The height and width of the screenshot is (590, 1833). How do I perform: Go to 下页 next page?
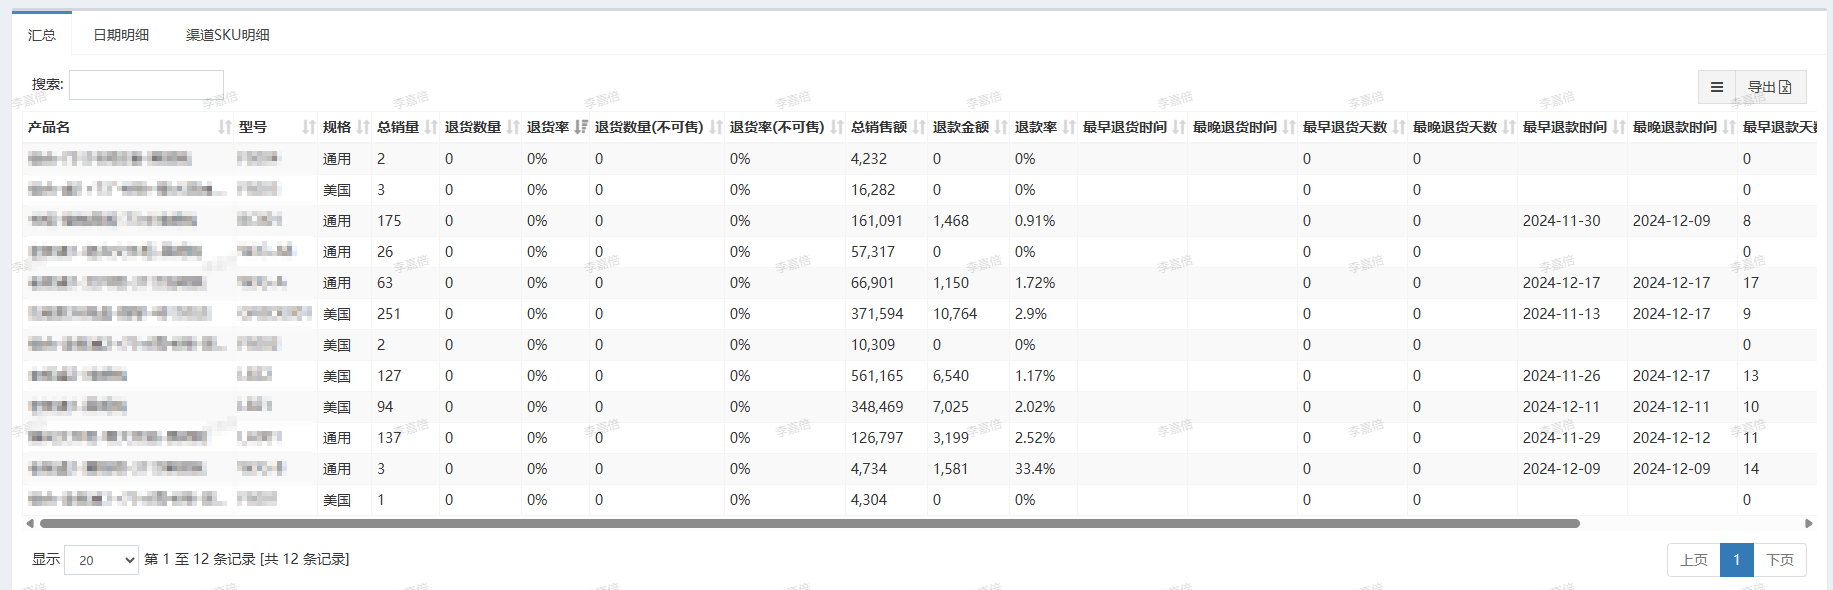pos(1779,560)
